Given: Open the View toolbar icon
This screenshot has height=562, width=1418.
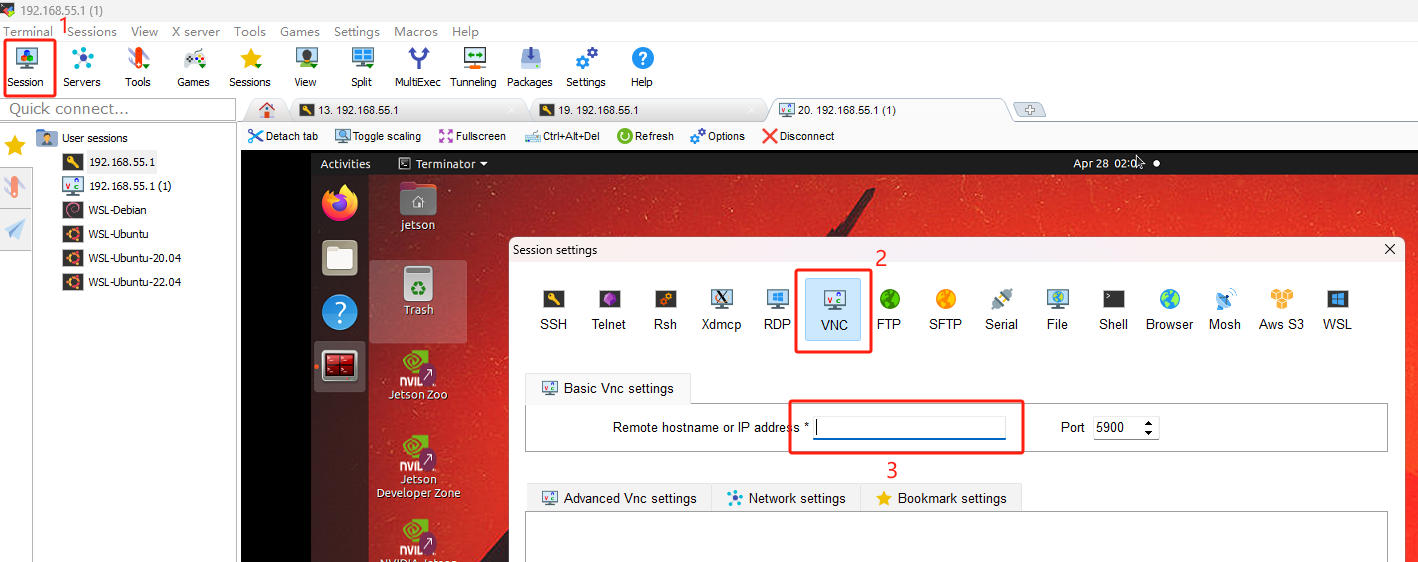Looking at the screenshot, I should (x=306, y=67).
